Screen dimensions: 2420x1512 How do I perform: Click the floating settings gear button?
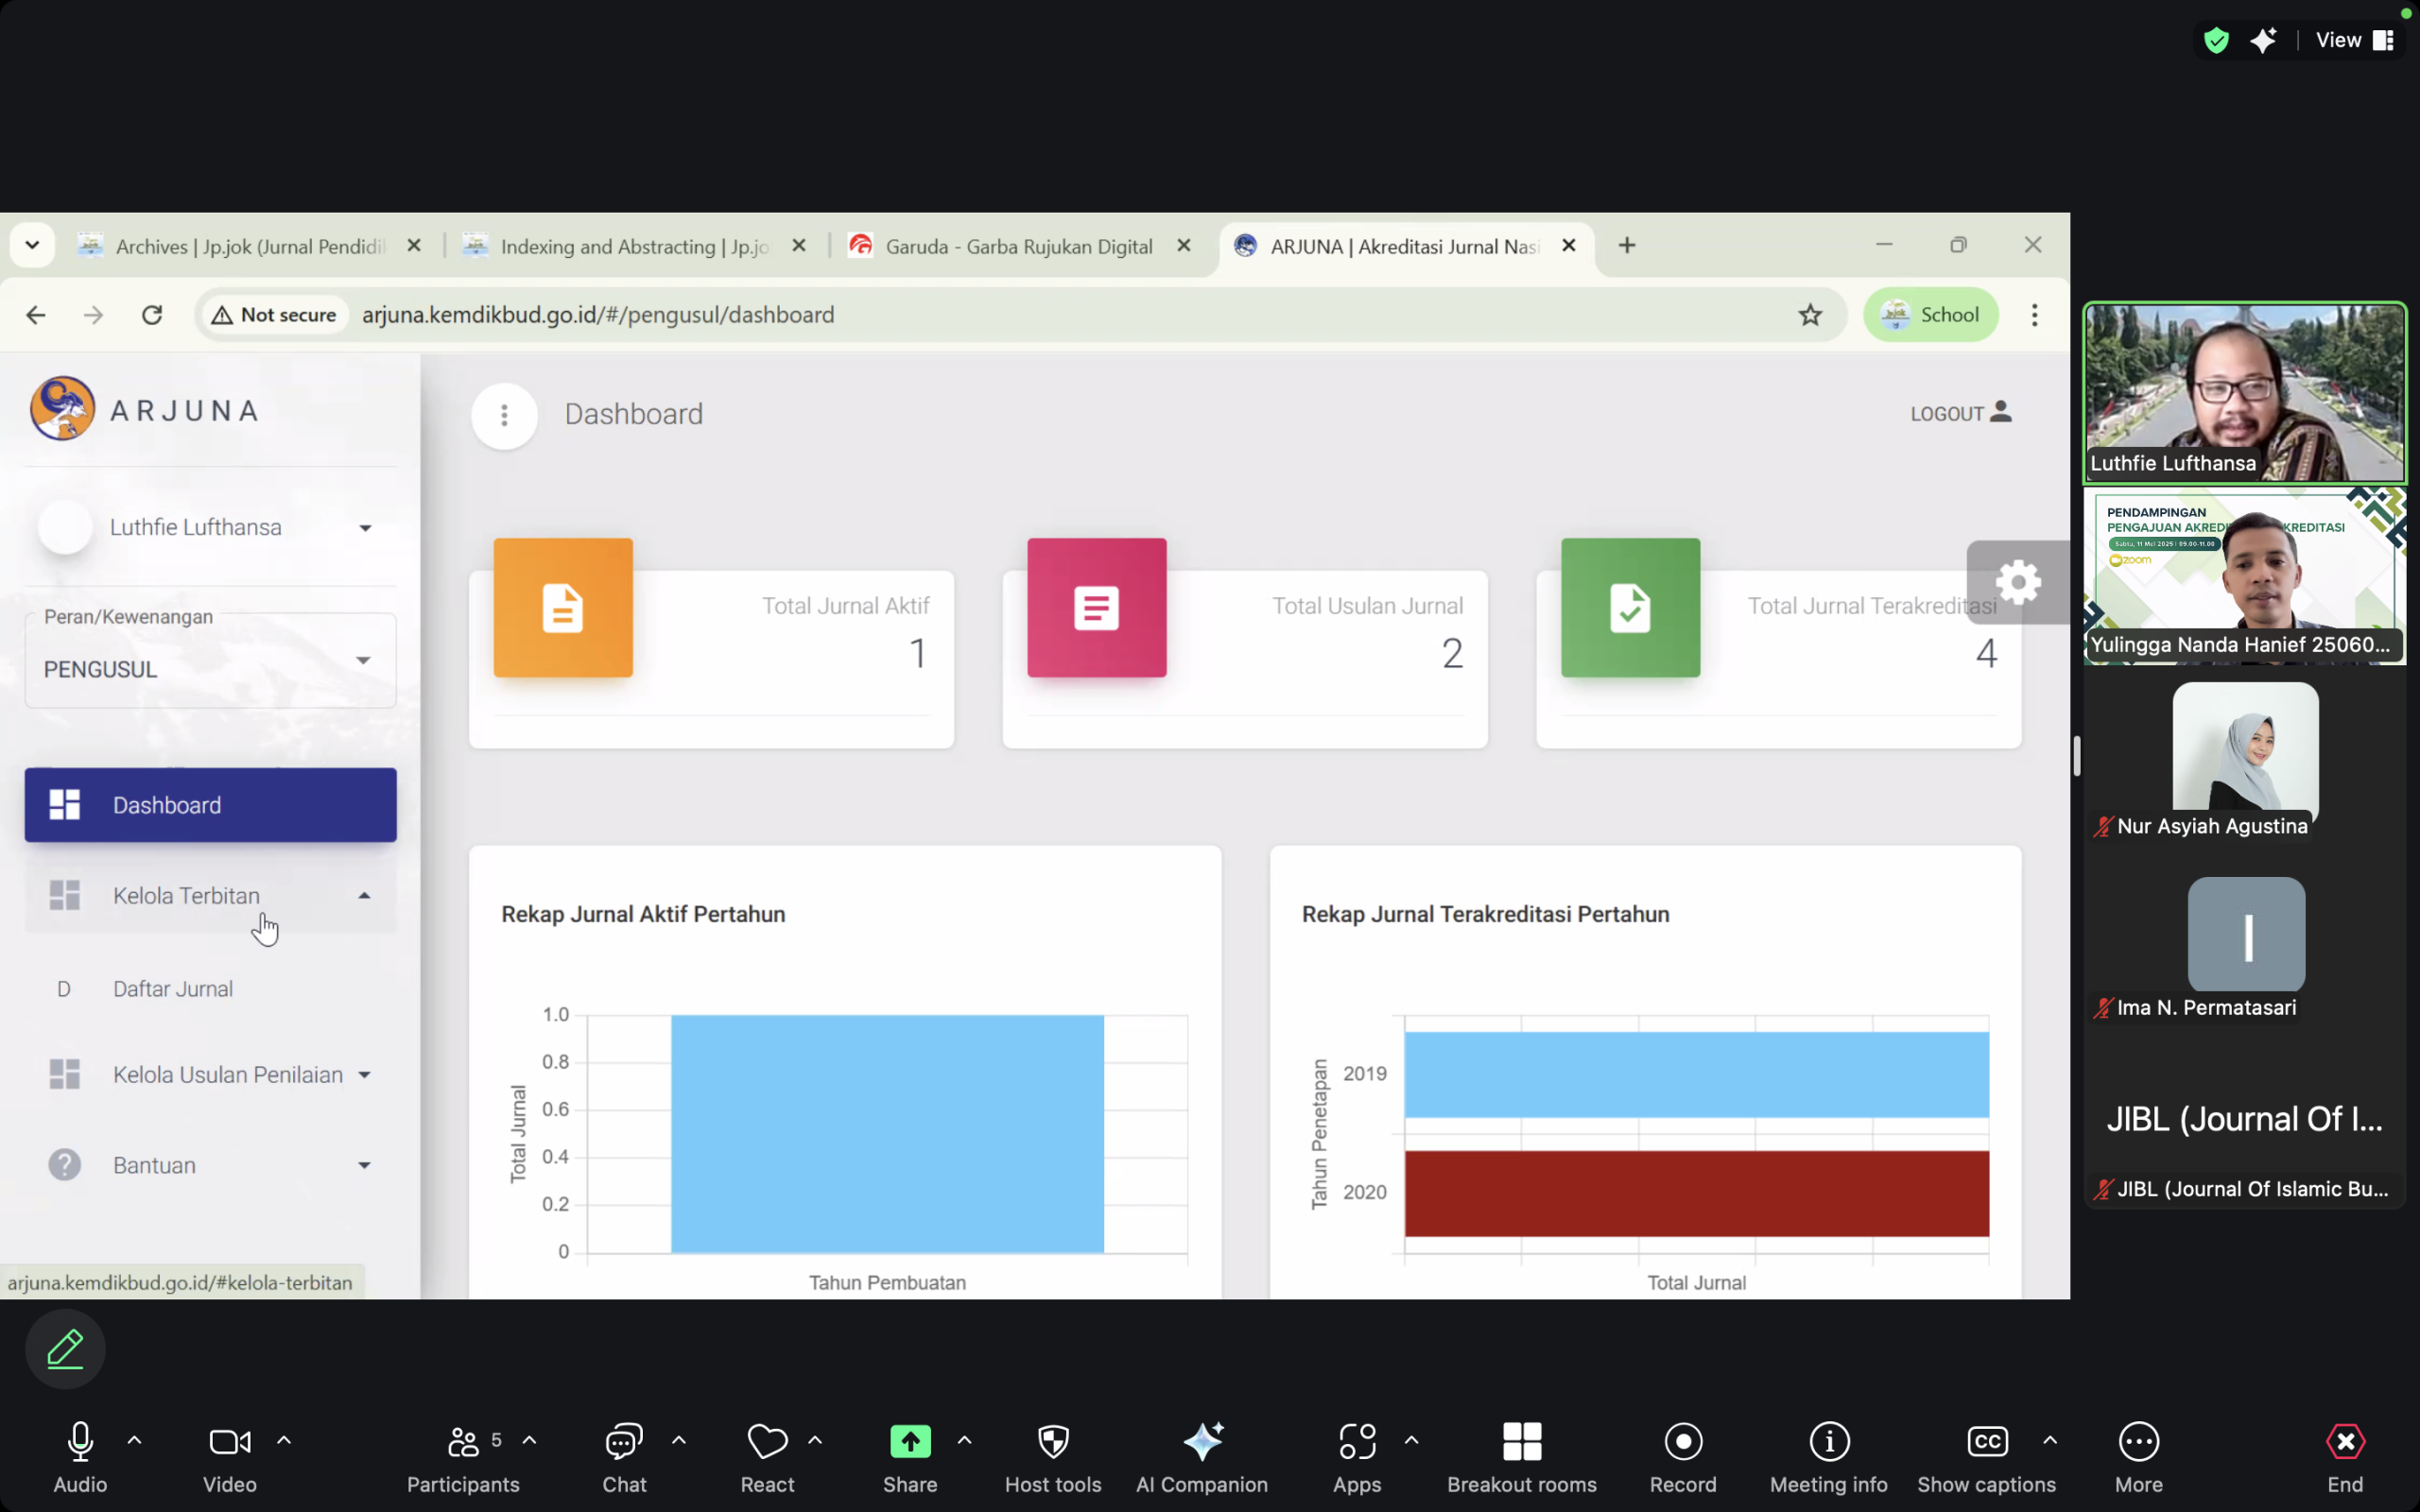coord(2017,582)
